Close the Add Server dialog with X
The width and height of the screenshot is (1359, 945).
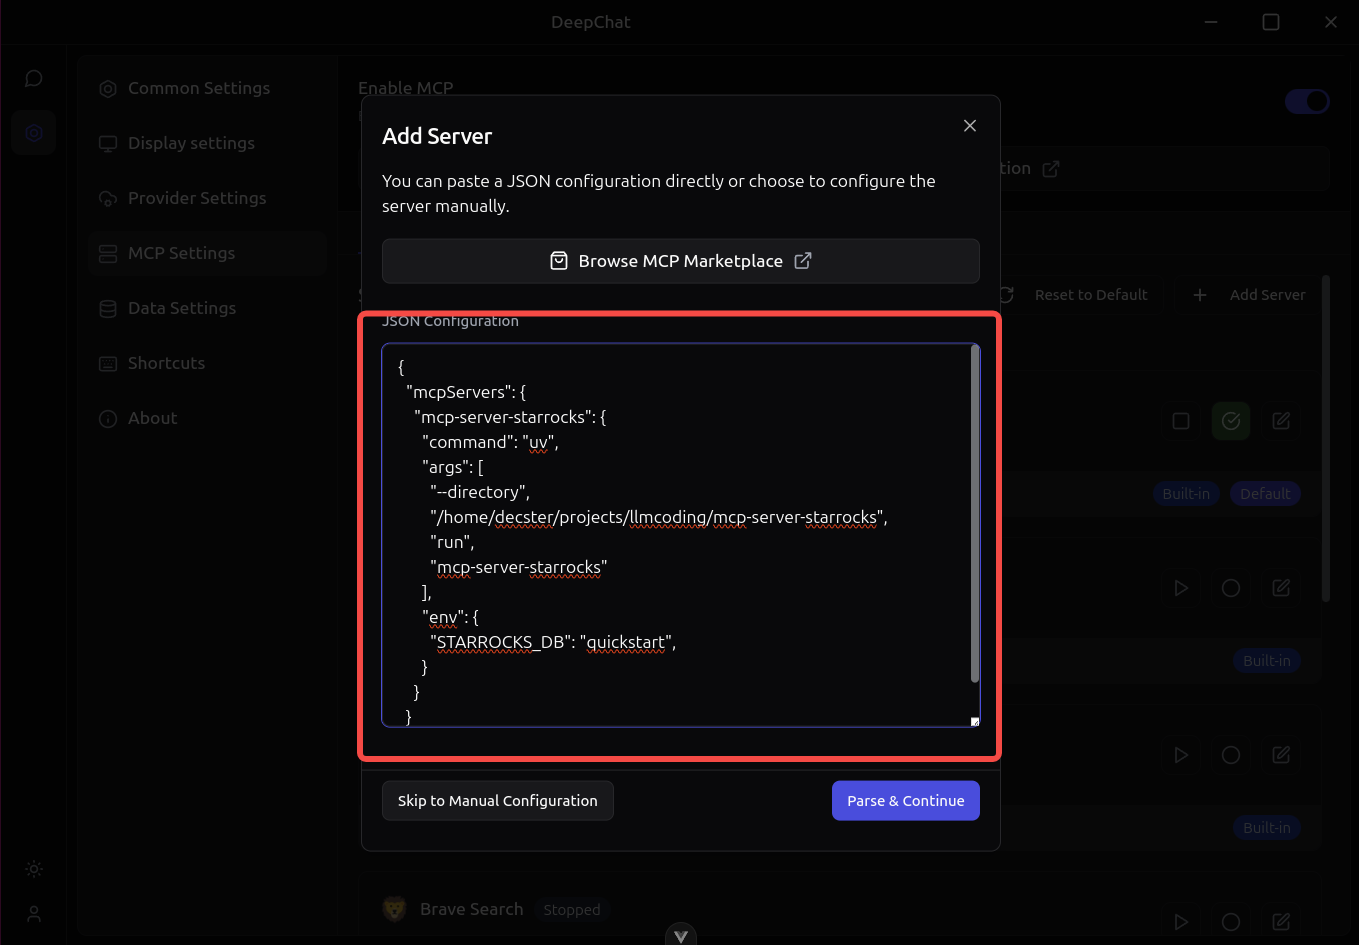[969, 125]
